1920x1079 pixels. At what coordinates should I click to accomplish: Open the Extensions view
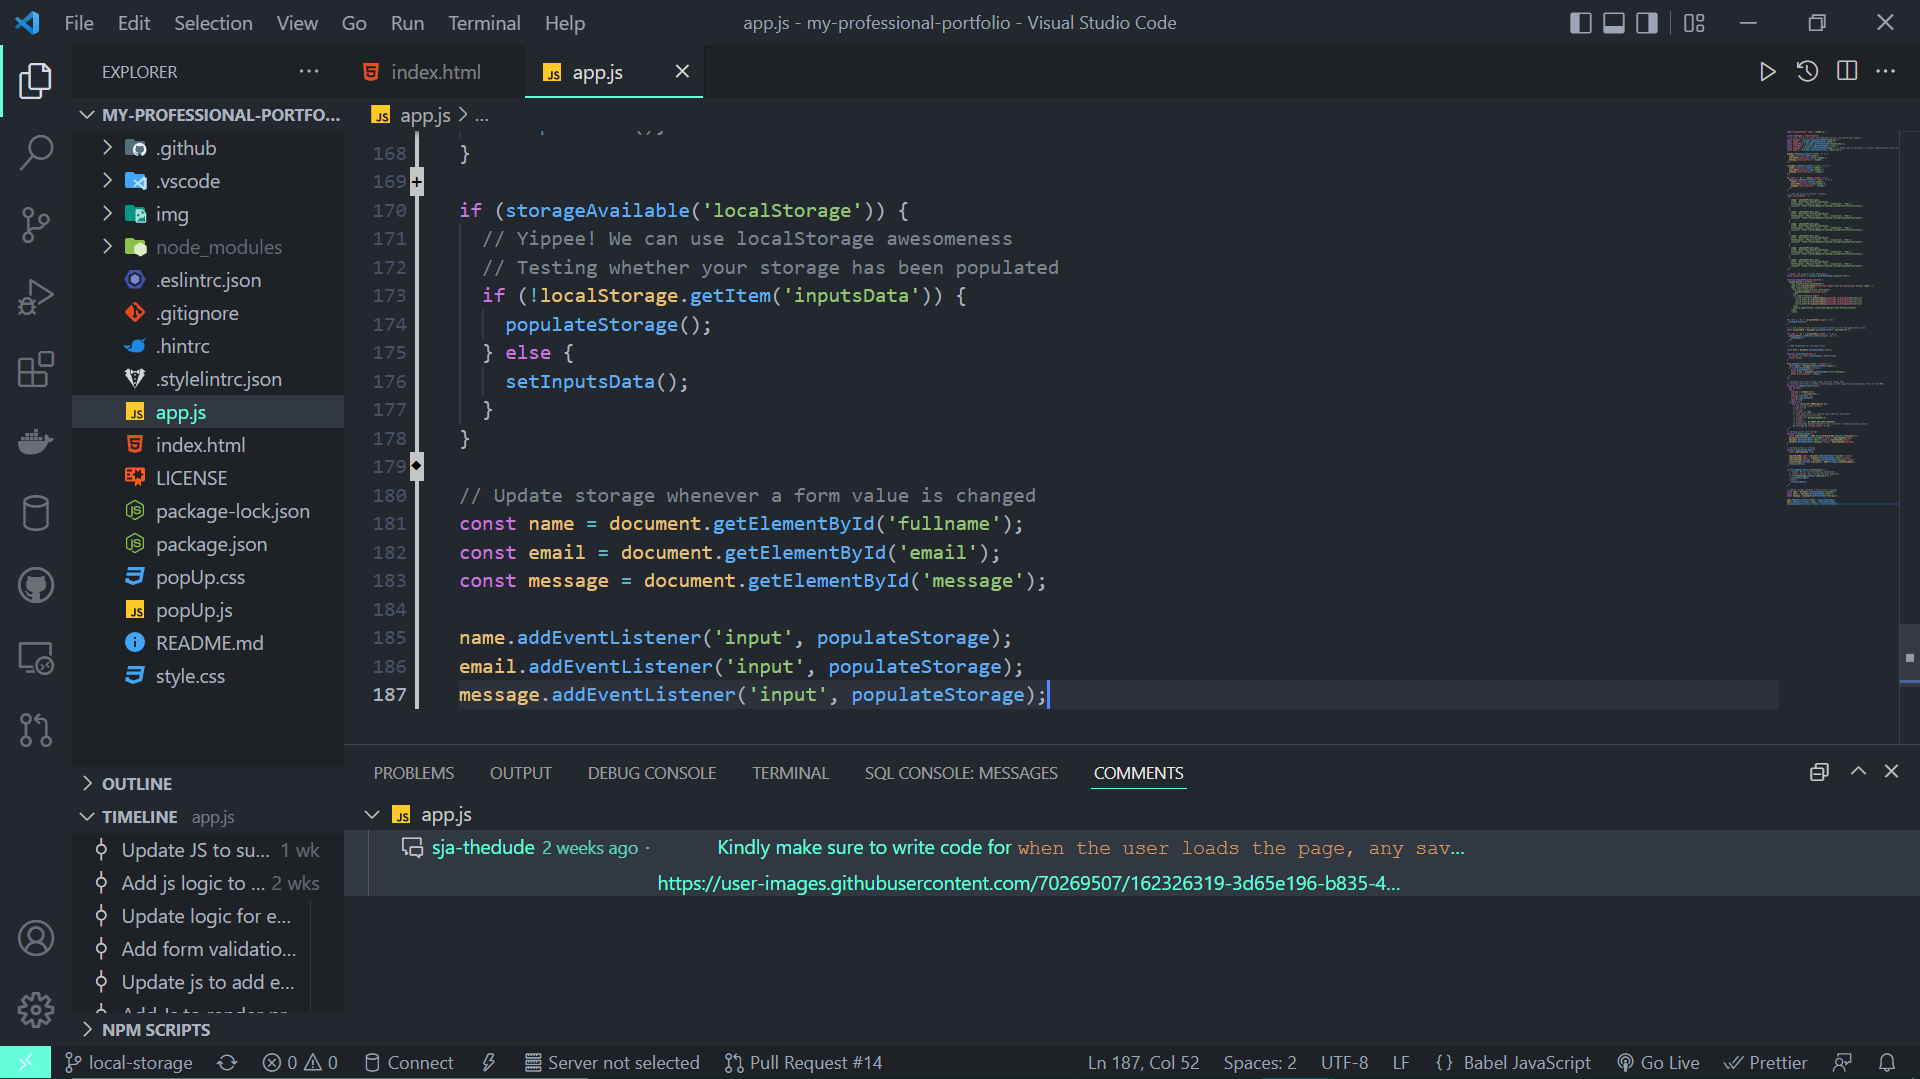point(36,369)
